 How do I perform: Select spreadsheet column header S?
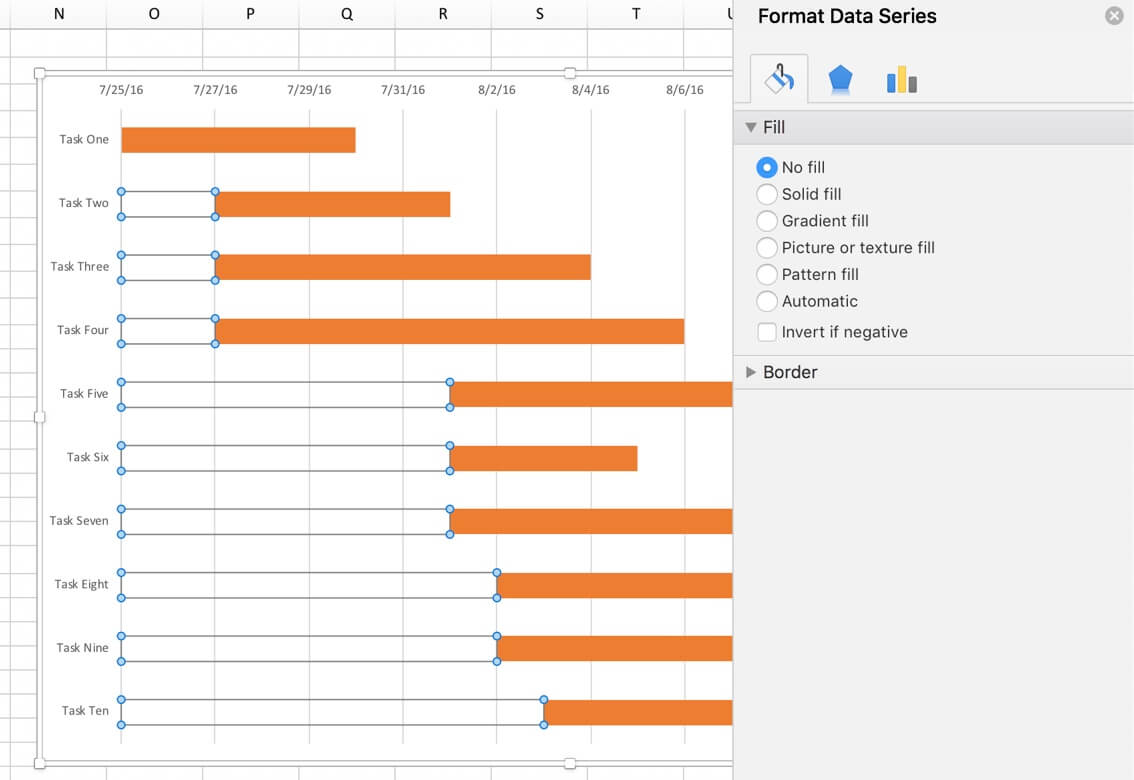coord(538,13)
